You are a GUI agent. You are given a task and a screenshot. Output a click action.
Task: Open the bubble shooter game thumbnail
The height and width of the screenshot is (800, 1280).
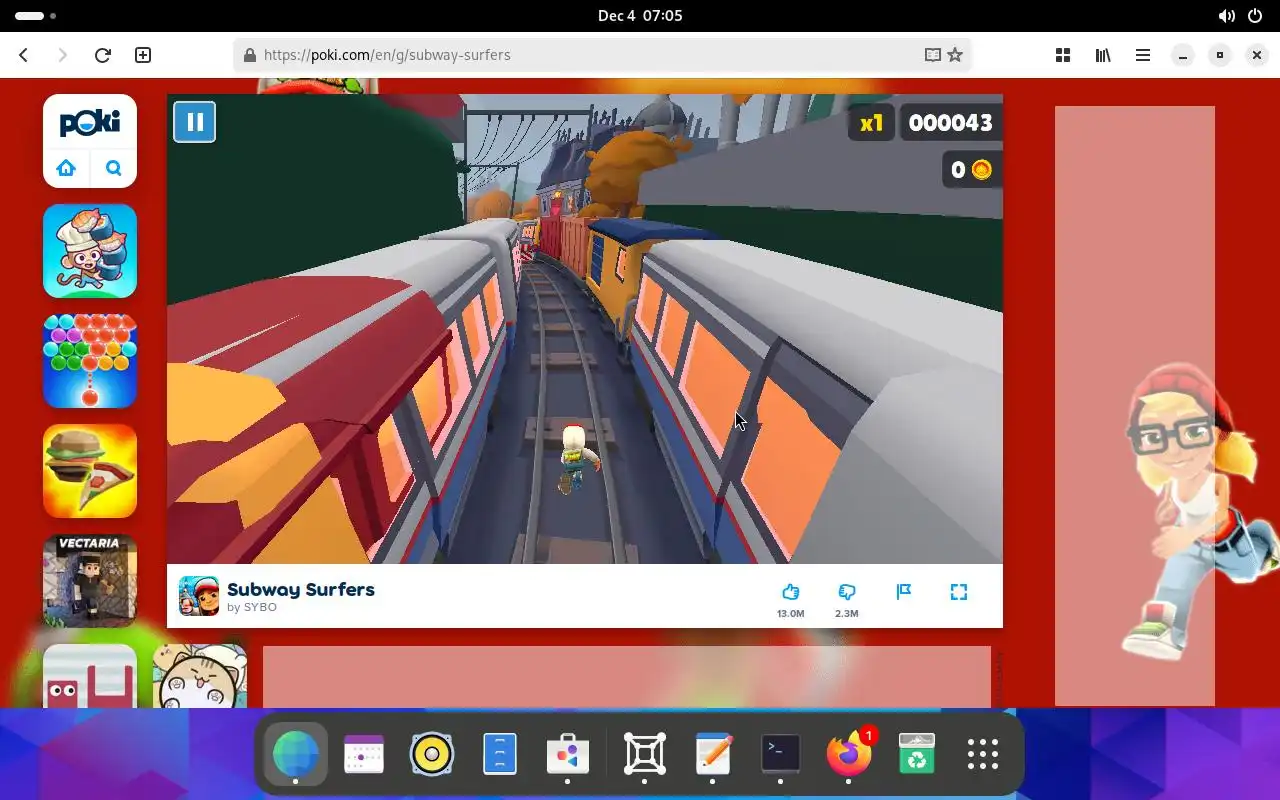coord(90,361)
